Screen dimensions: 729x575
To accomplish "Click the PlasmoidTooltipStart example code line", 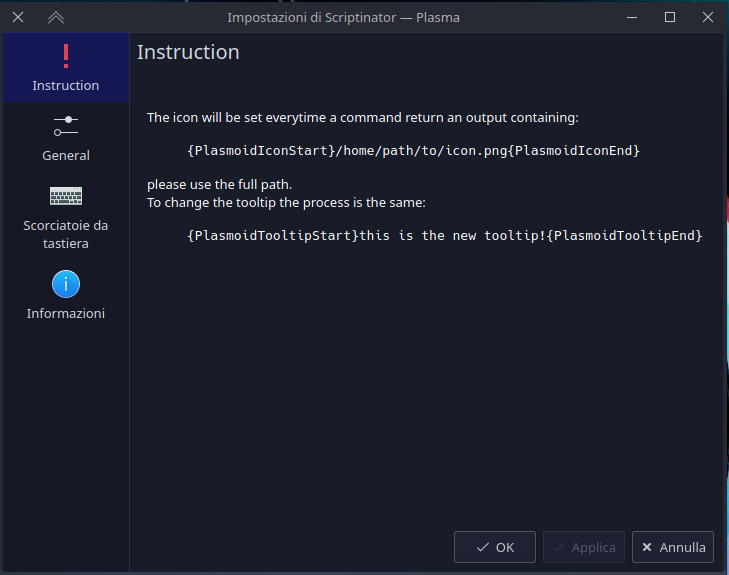I will click(x=444, y=236).
